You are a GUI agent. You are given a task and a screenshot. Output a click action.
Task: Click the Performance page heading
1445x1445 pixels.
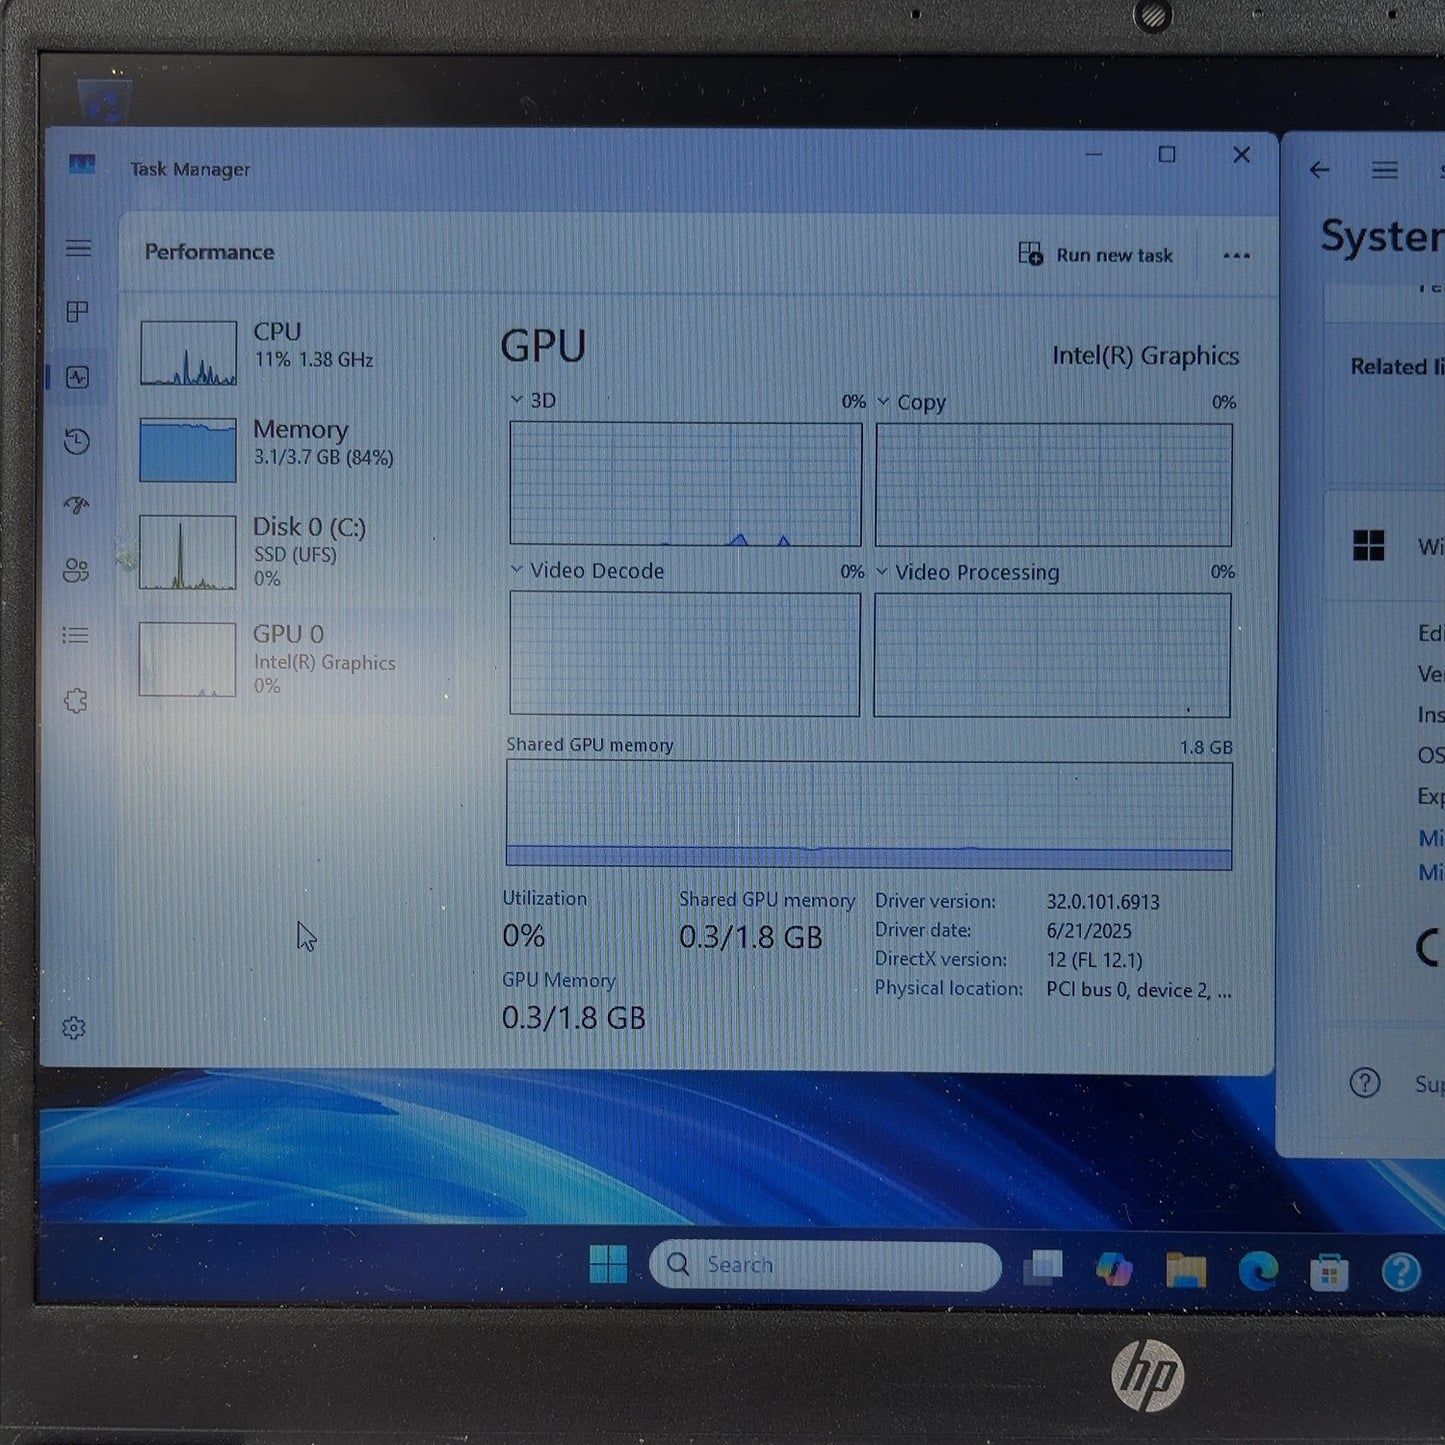209,252
